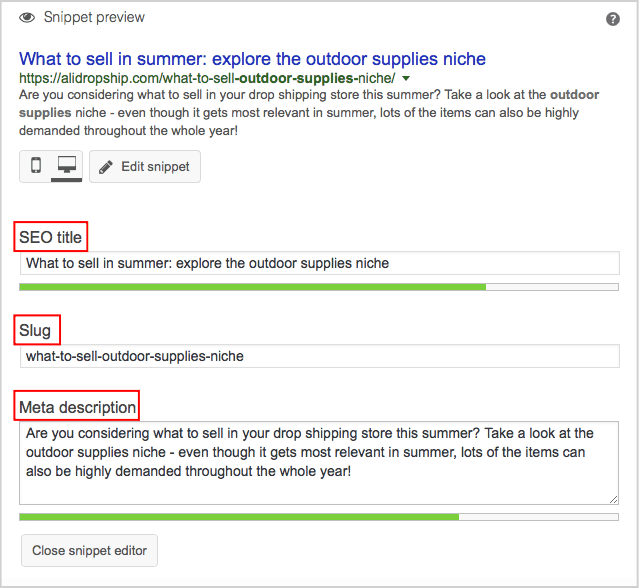This screenshot has width=639, height=588.
Task: Click the pencil icon on Edit snippet
Action: pyautogui.click(x=106, y=167)
